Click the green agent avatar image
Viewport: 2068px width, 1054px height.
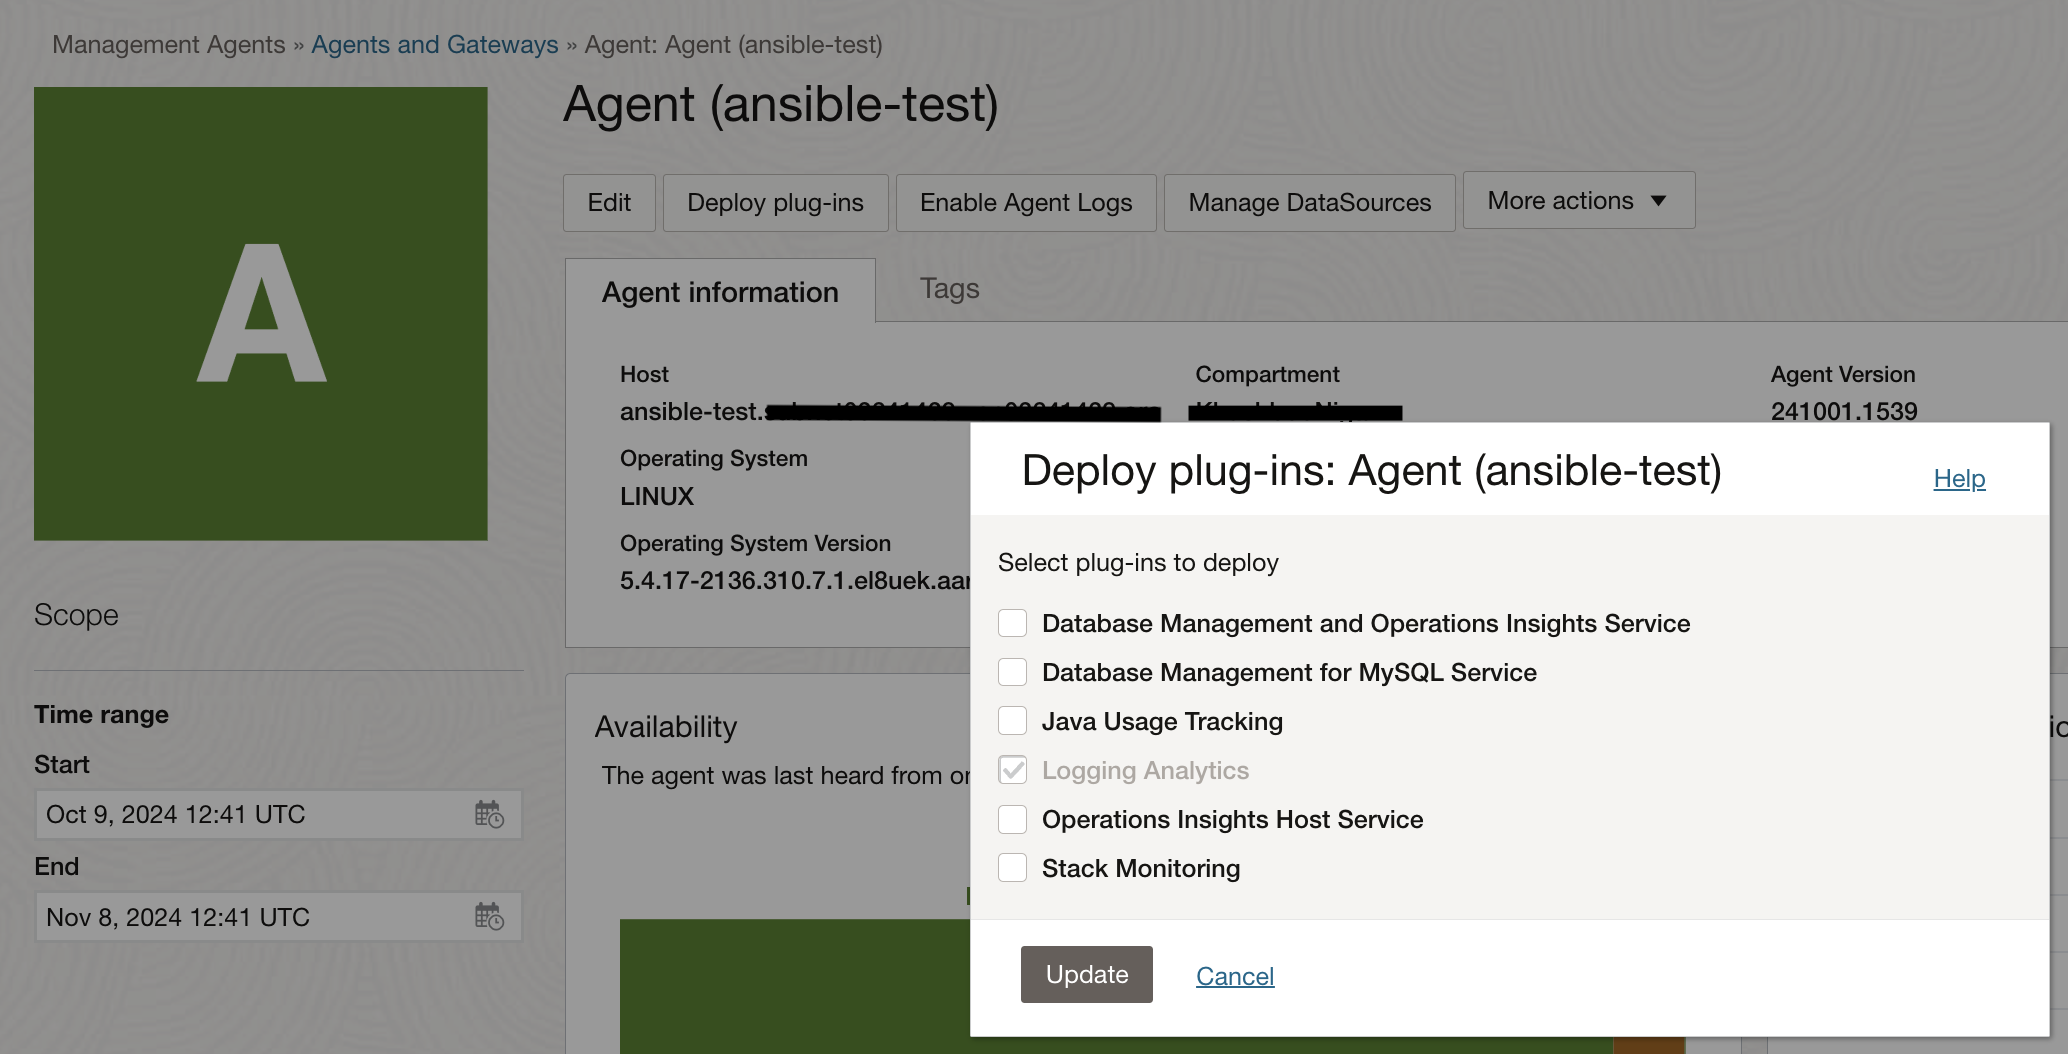[x=261, y=314]
